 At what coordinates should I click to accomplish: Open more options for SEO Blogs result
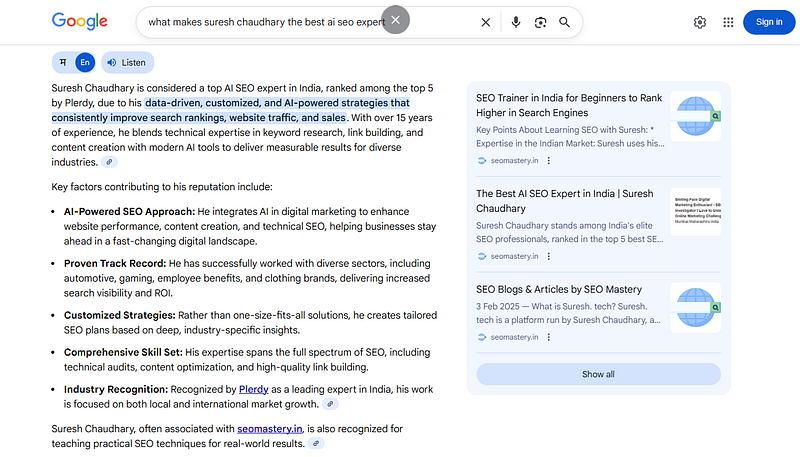[x=548, y=337]
